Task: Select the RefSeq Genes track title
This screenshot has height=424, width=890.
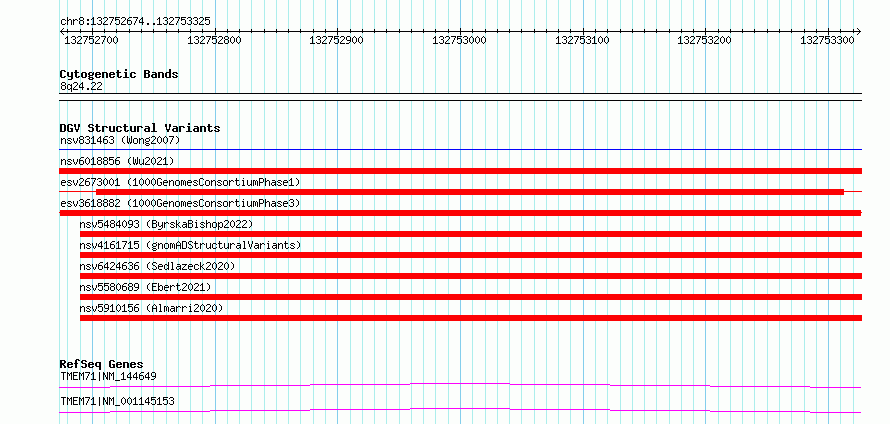Action: (102, 364)
